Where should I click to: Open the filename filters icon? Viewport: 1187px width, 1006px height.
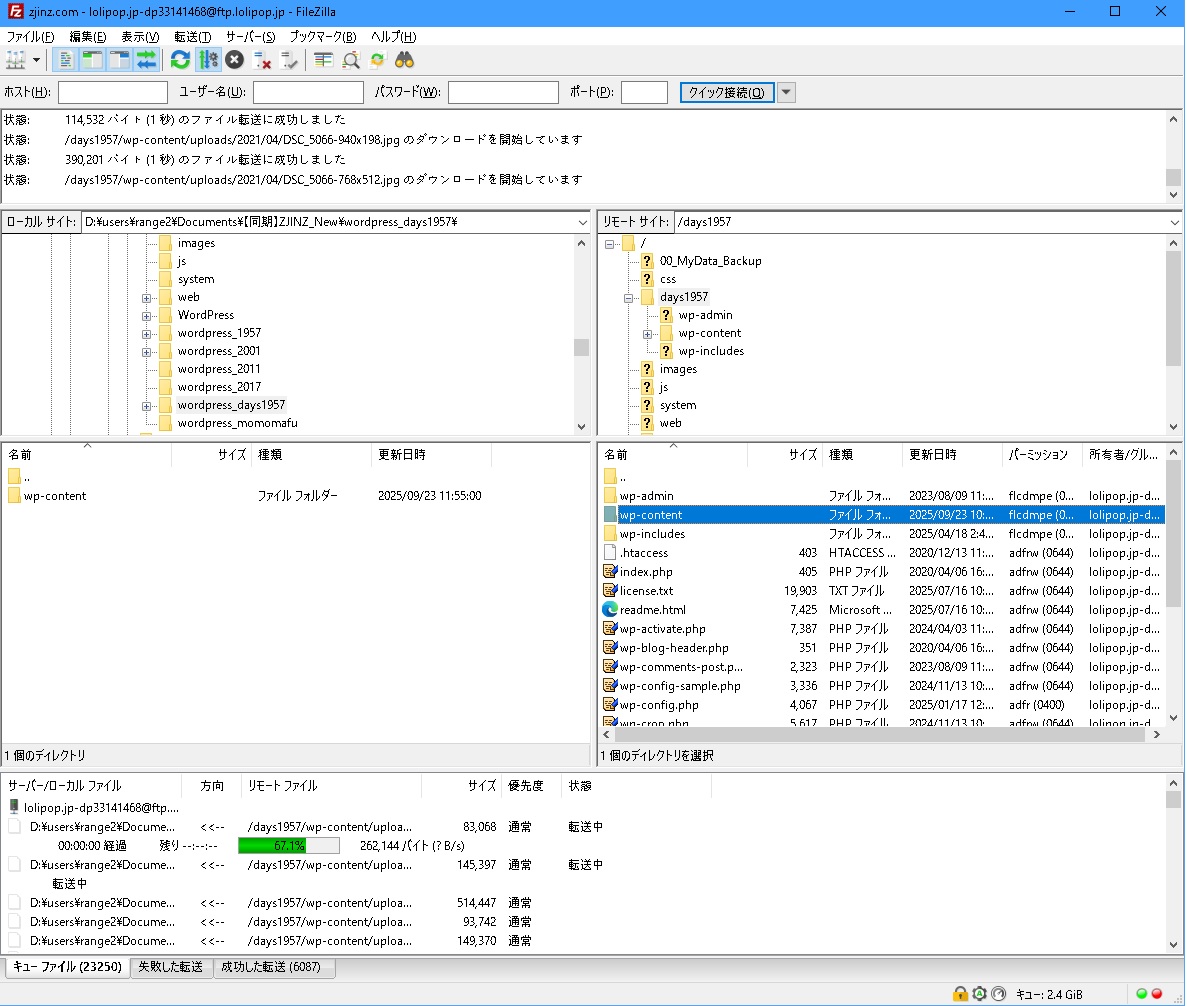[x=323, y=60]
